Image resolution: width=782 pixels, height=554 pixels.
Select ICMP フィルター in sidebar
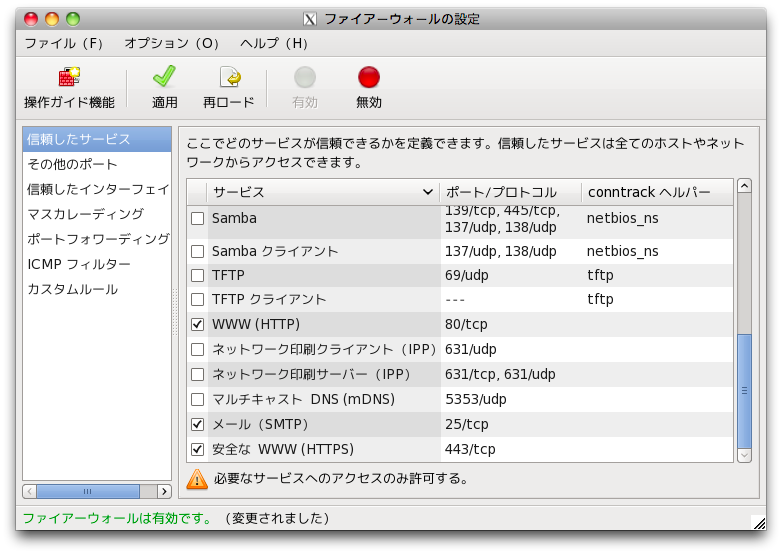coord(79,264)
